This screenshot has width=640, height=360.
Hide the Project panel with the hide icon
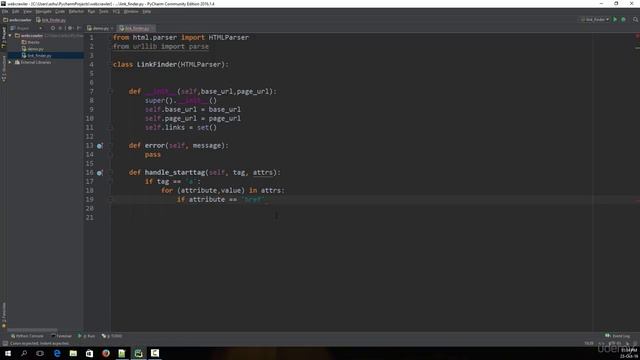coord(79,28)
